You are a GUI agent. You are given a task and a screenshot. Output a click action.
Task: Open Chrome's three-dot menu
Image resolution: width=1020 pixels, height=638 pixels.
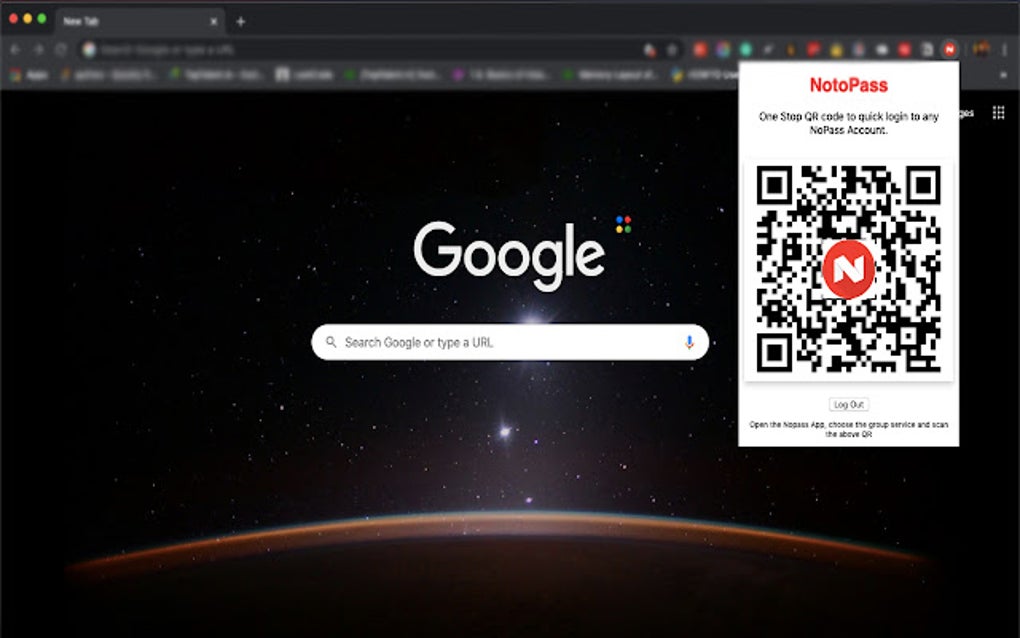[1004, 49]
